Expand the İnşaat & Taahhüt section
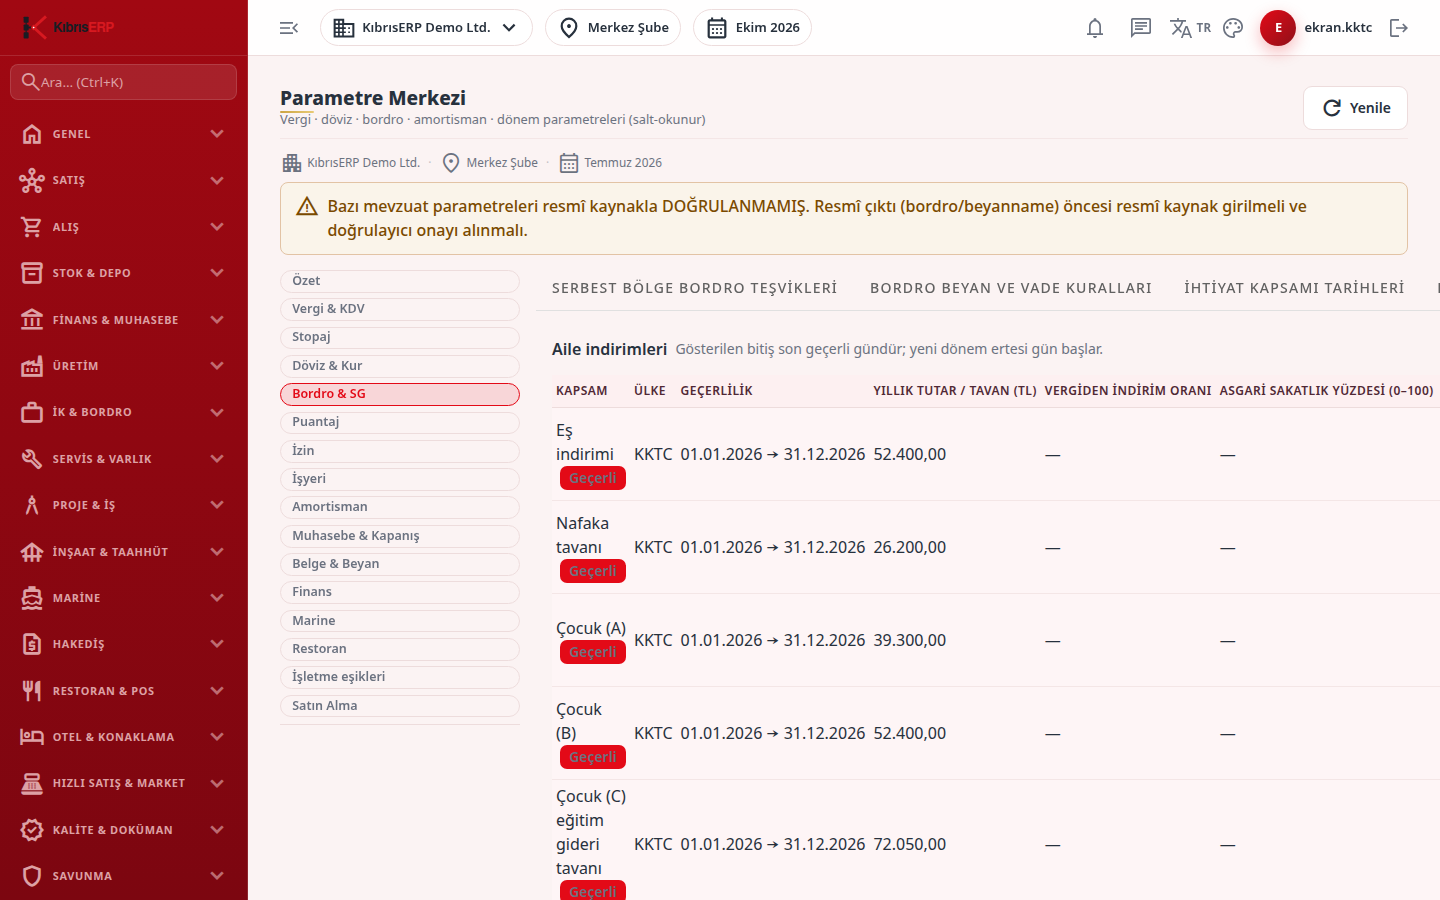The width and height of the screenshot is (1440, 900). click(x=124, y=552)
